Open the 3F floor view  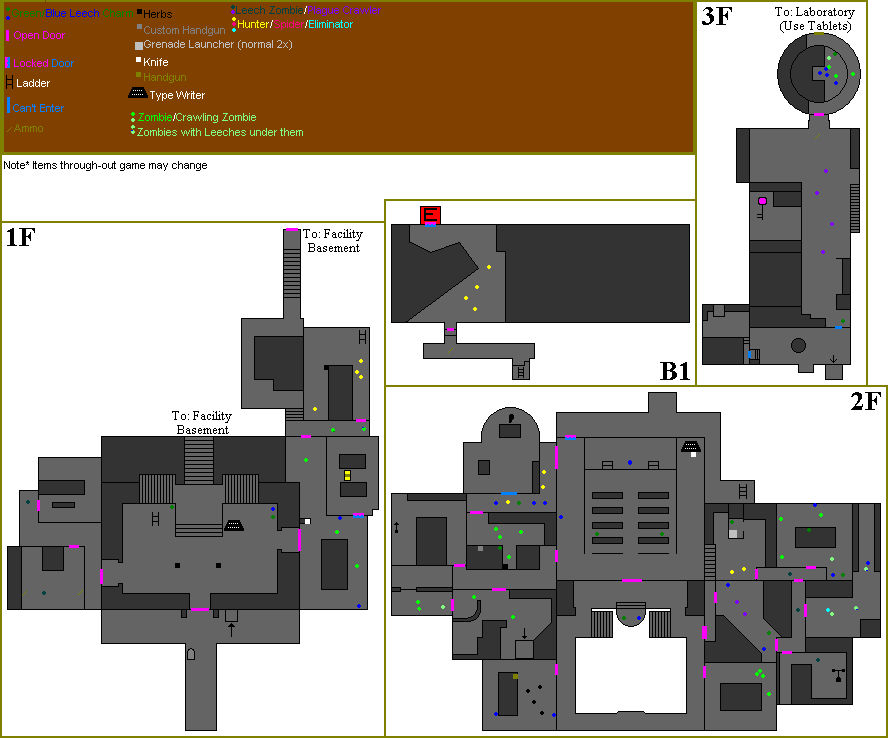click(x=715, y=16)
